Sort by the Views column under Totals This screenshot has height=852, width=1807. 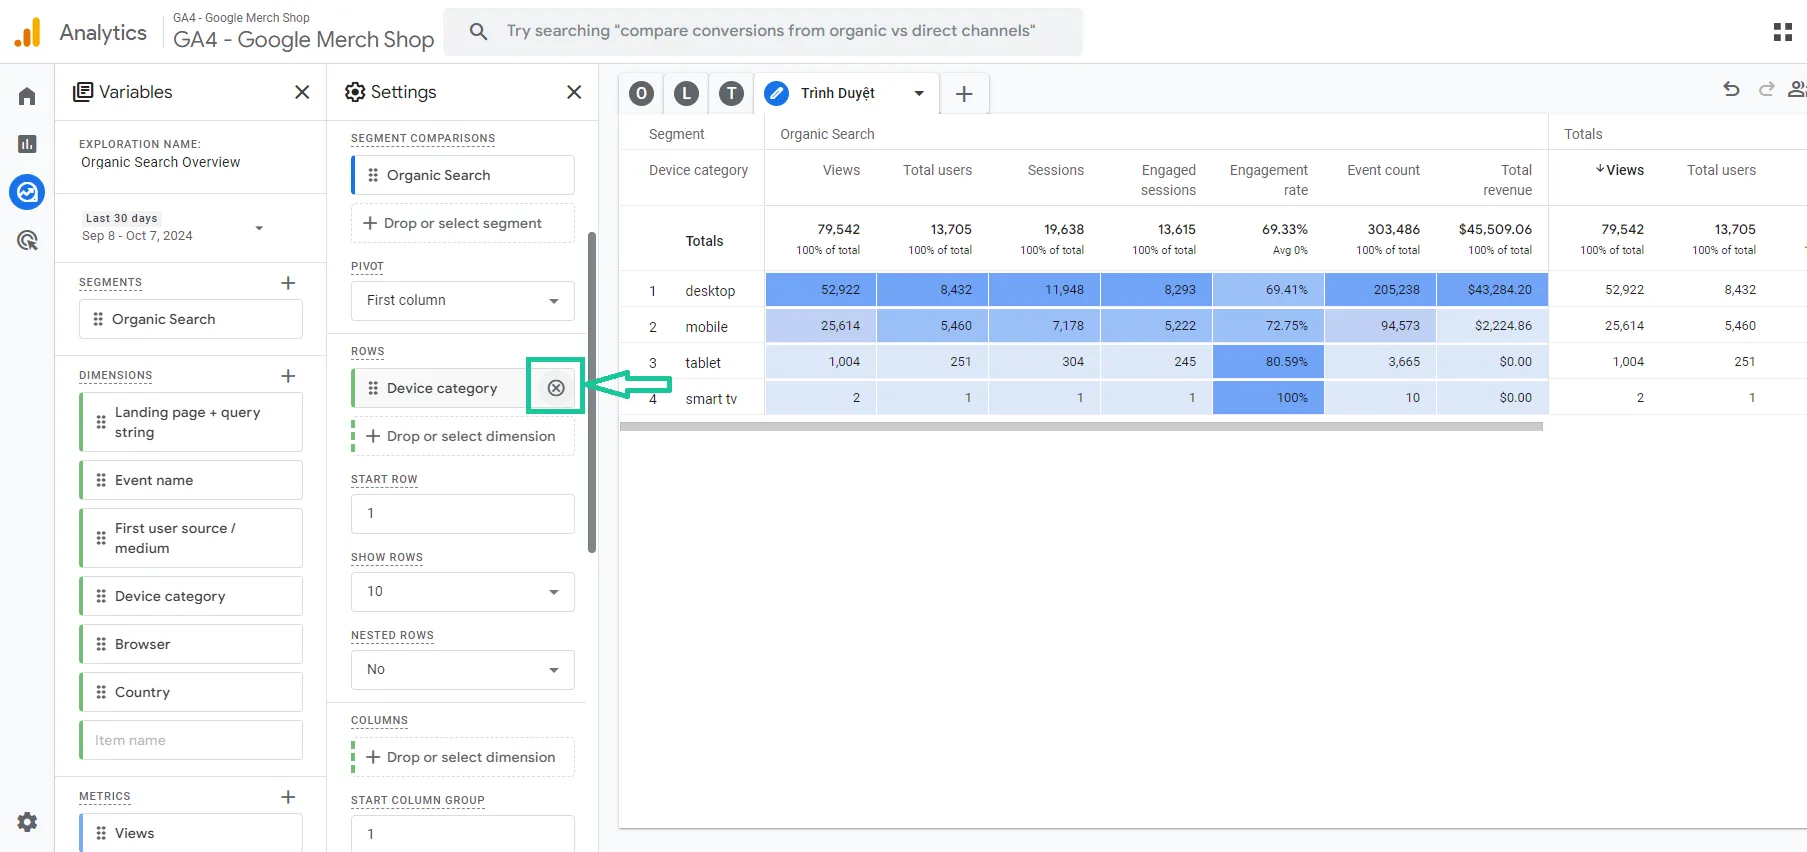click(x=1619, y=170)
